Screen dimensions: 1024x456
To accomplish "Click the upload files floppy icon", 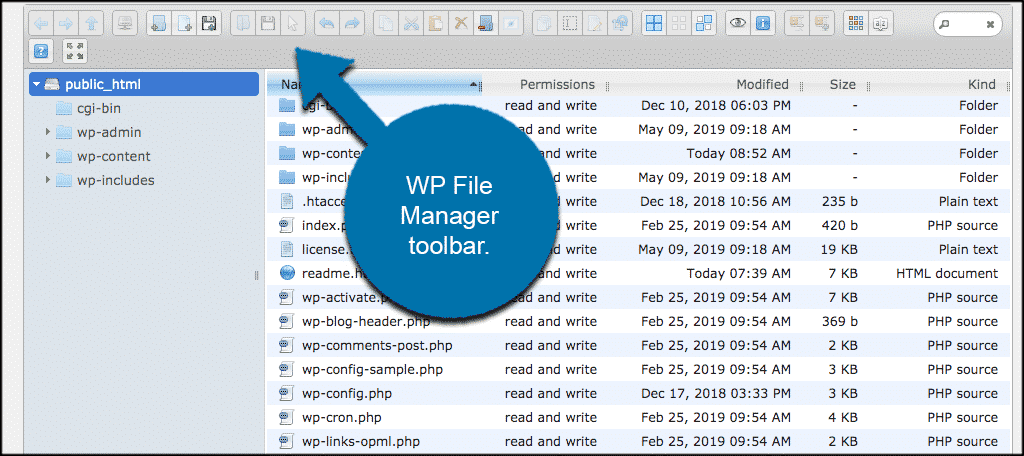I will pyautogui.click(x=208, y=24).
